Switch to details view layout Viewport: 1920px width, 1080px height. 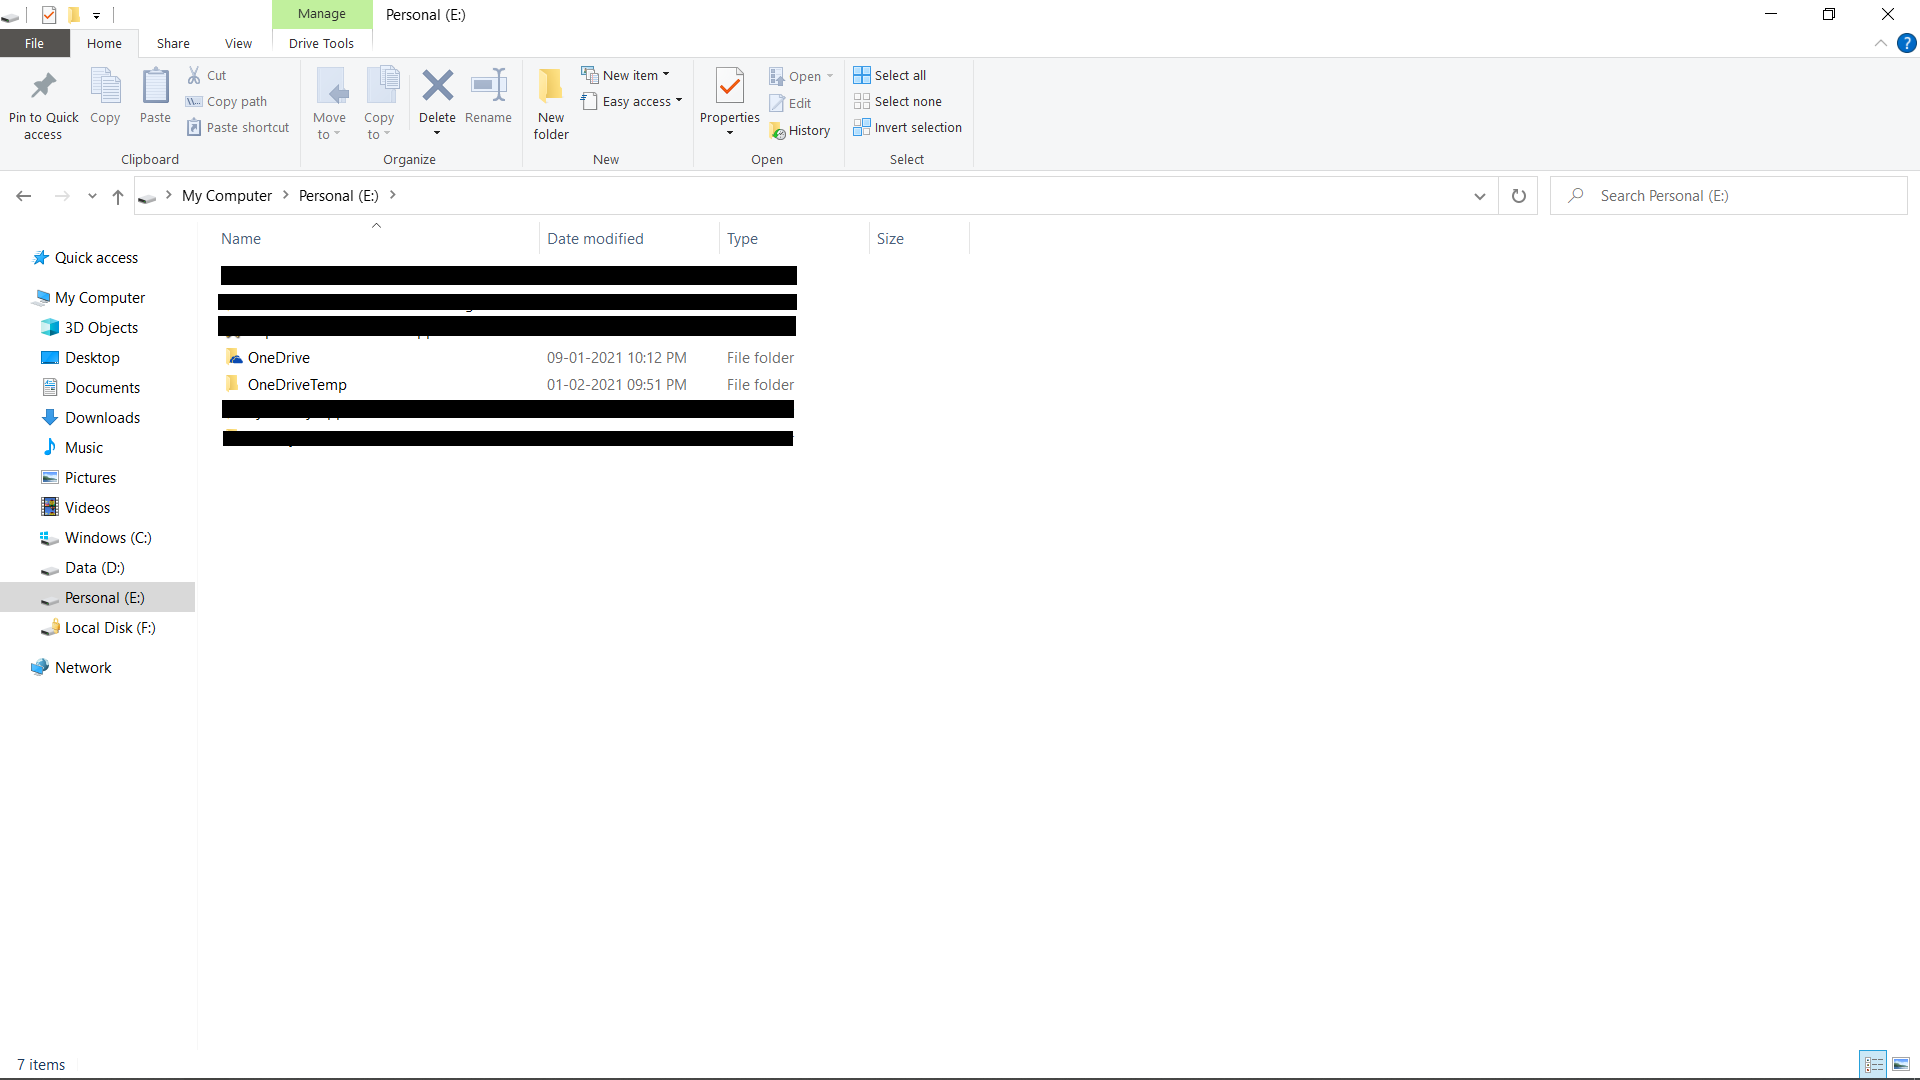click(x=1874, y=1064)
